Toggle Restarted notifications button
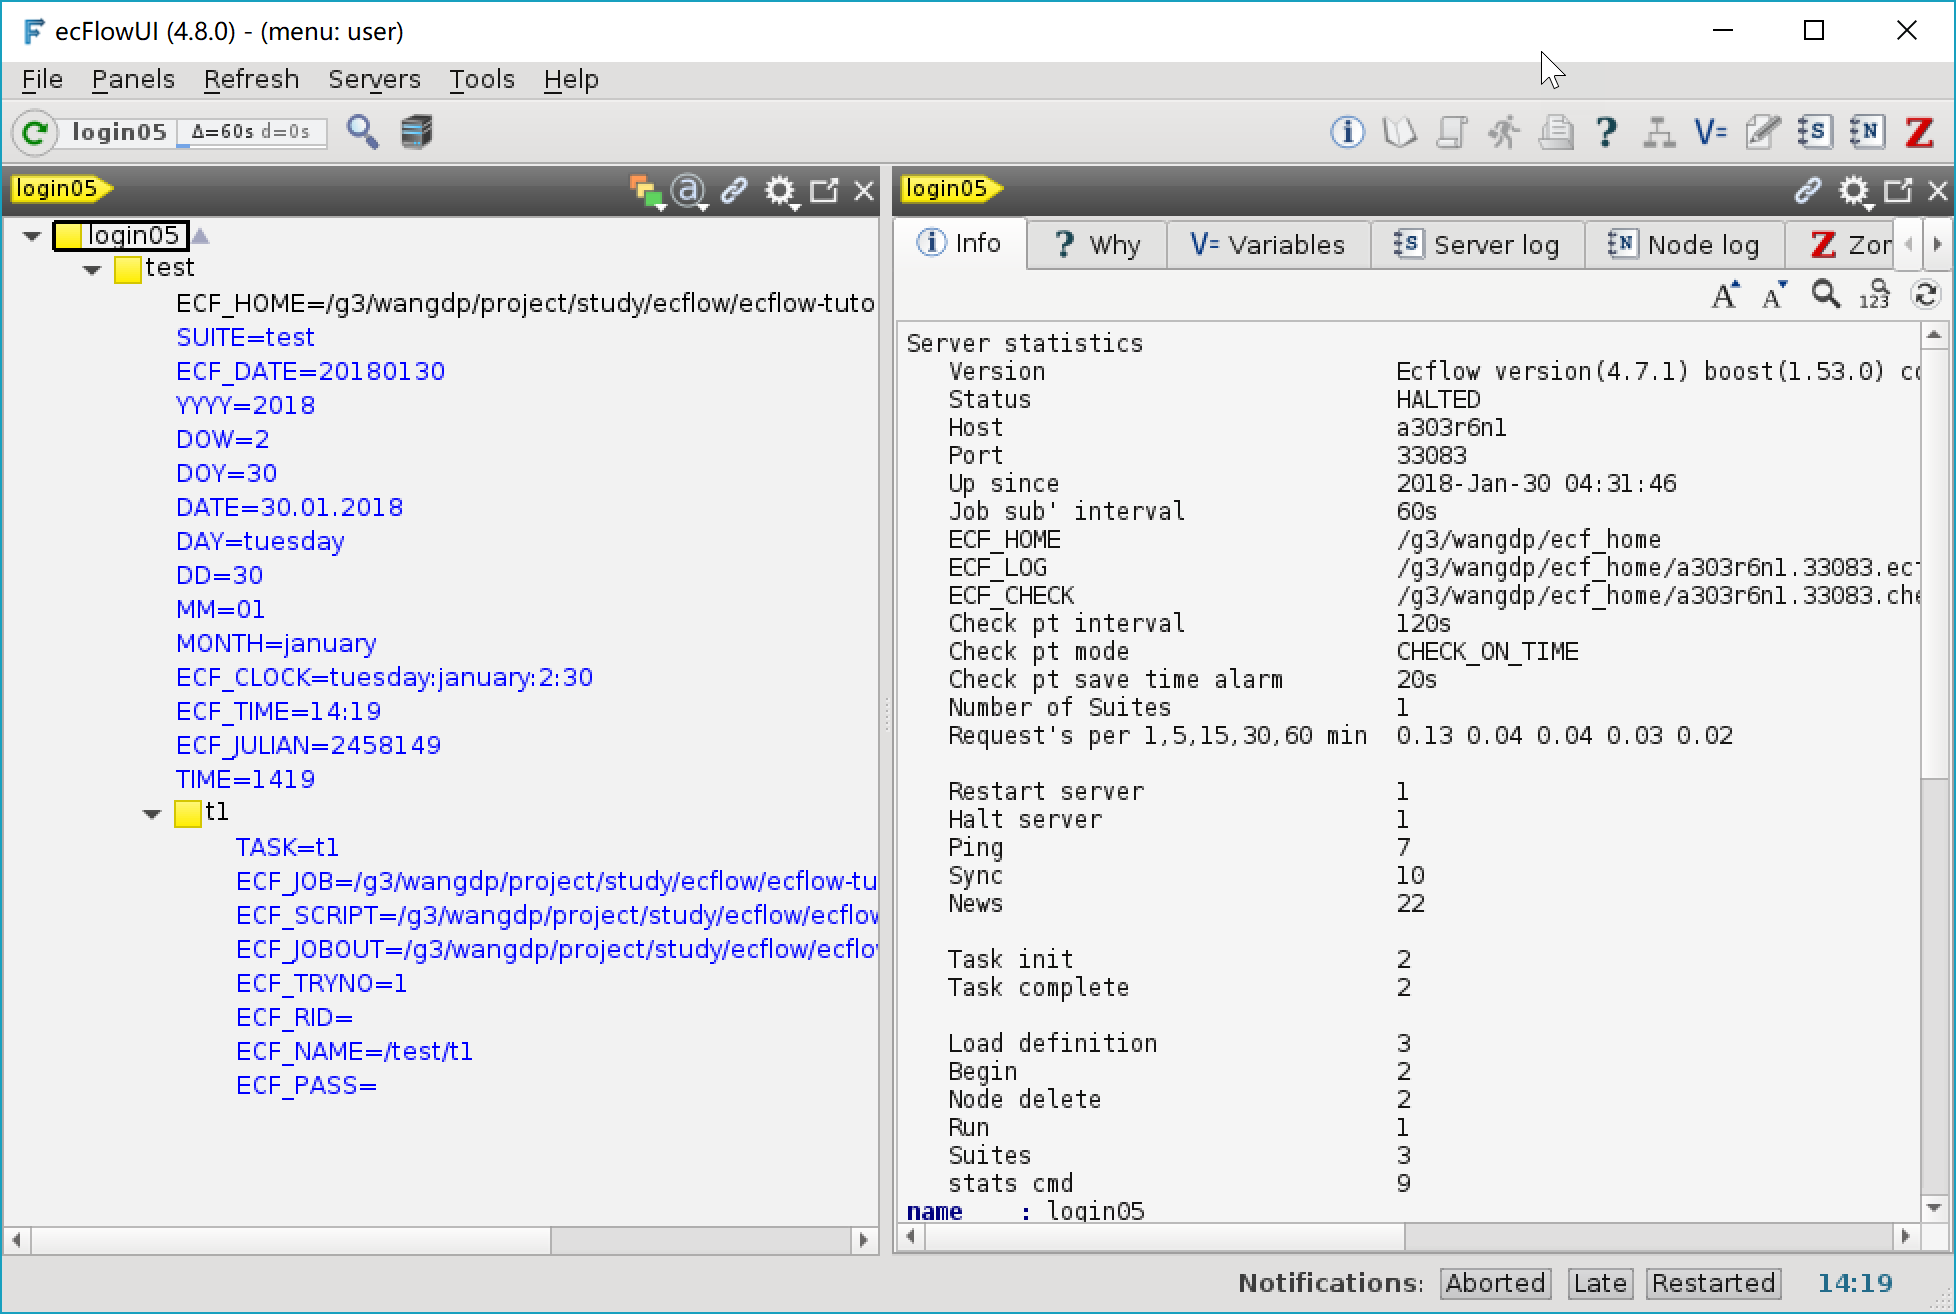 [x=1713, y=1283]
